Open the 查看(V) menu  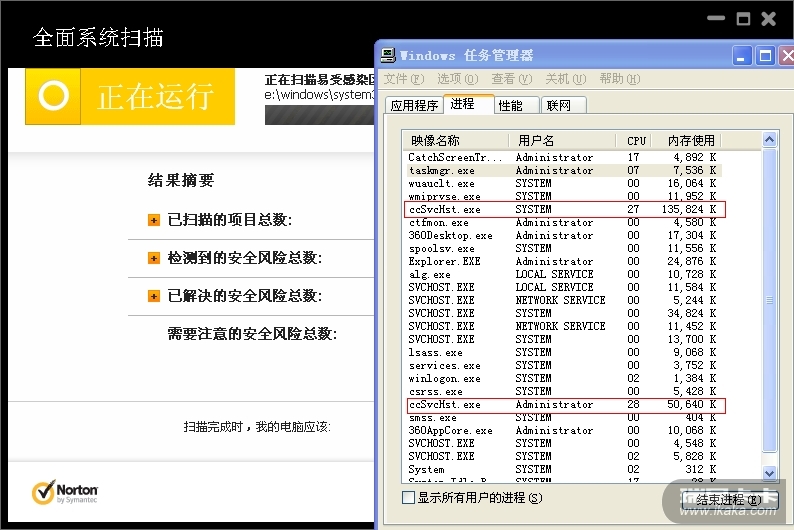tap(511, 79)
